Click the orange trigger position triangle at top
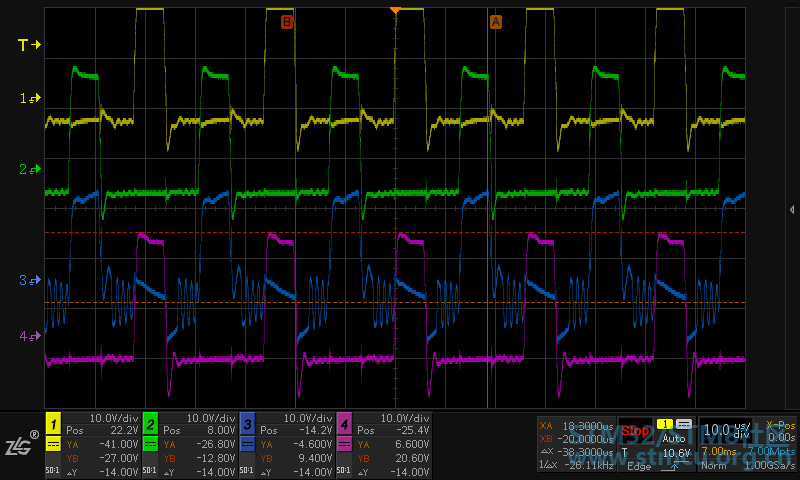Screen dimensions: 800x480 395,10
